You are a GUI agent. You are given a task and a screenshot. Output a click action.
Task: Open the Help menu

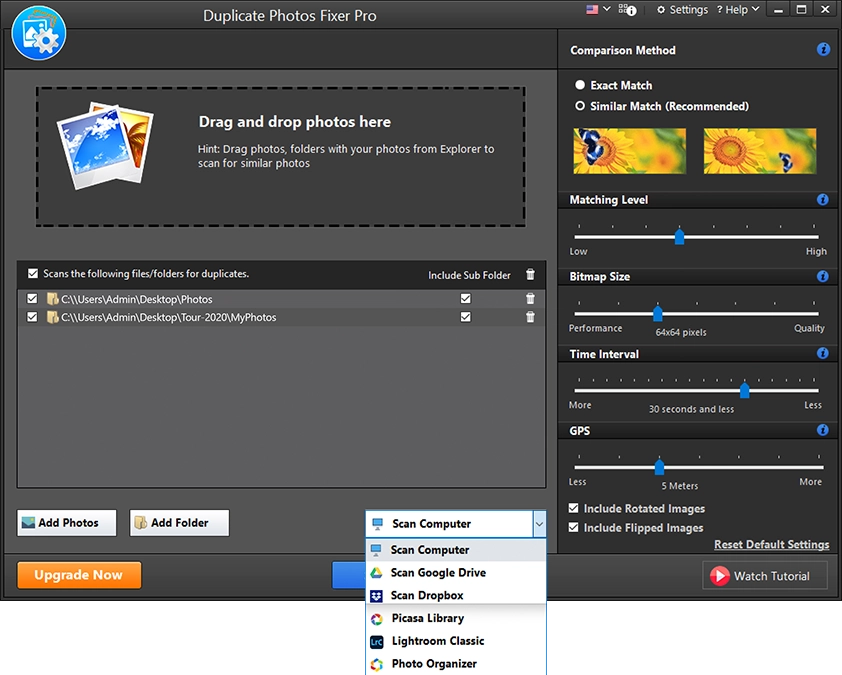[738, 10]
